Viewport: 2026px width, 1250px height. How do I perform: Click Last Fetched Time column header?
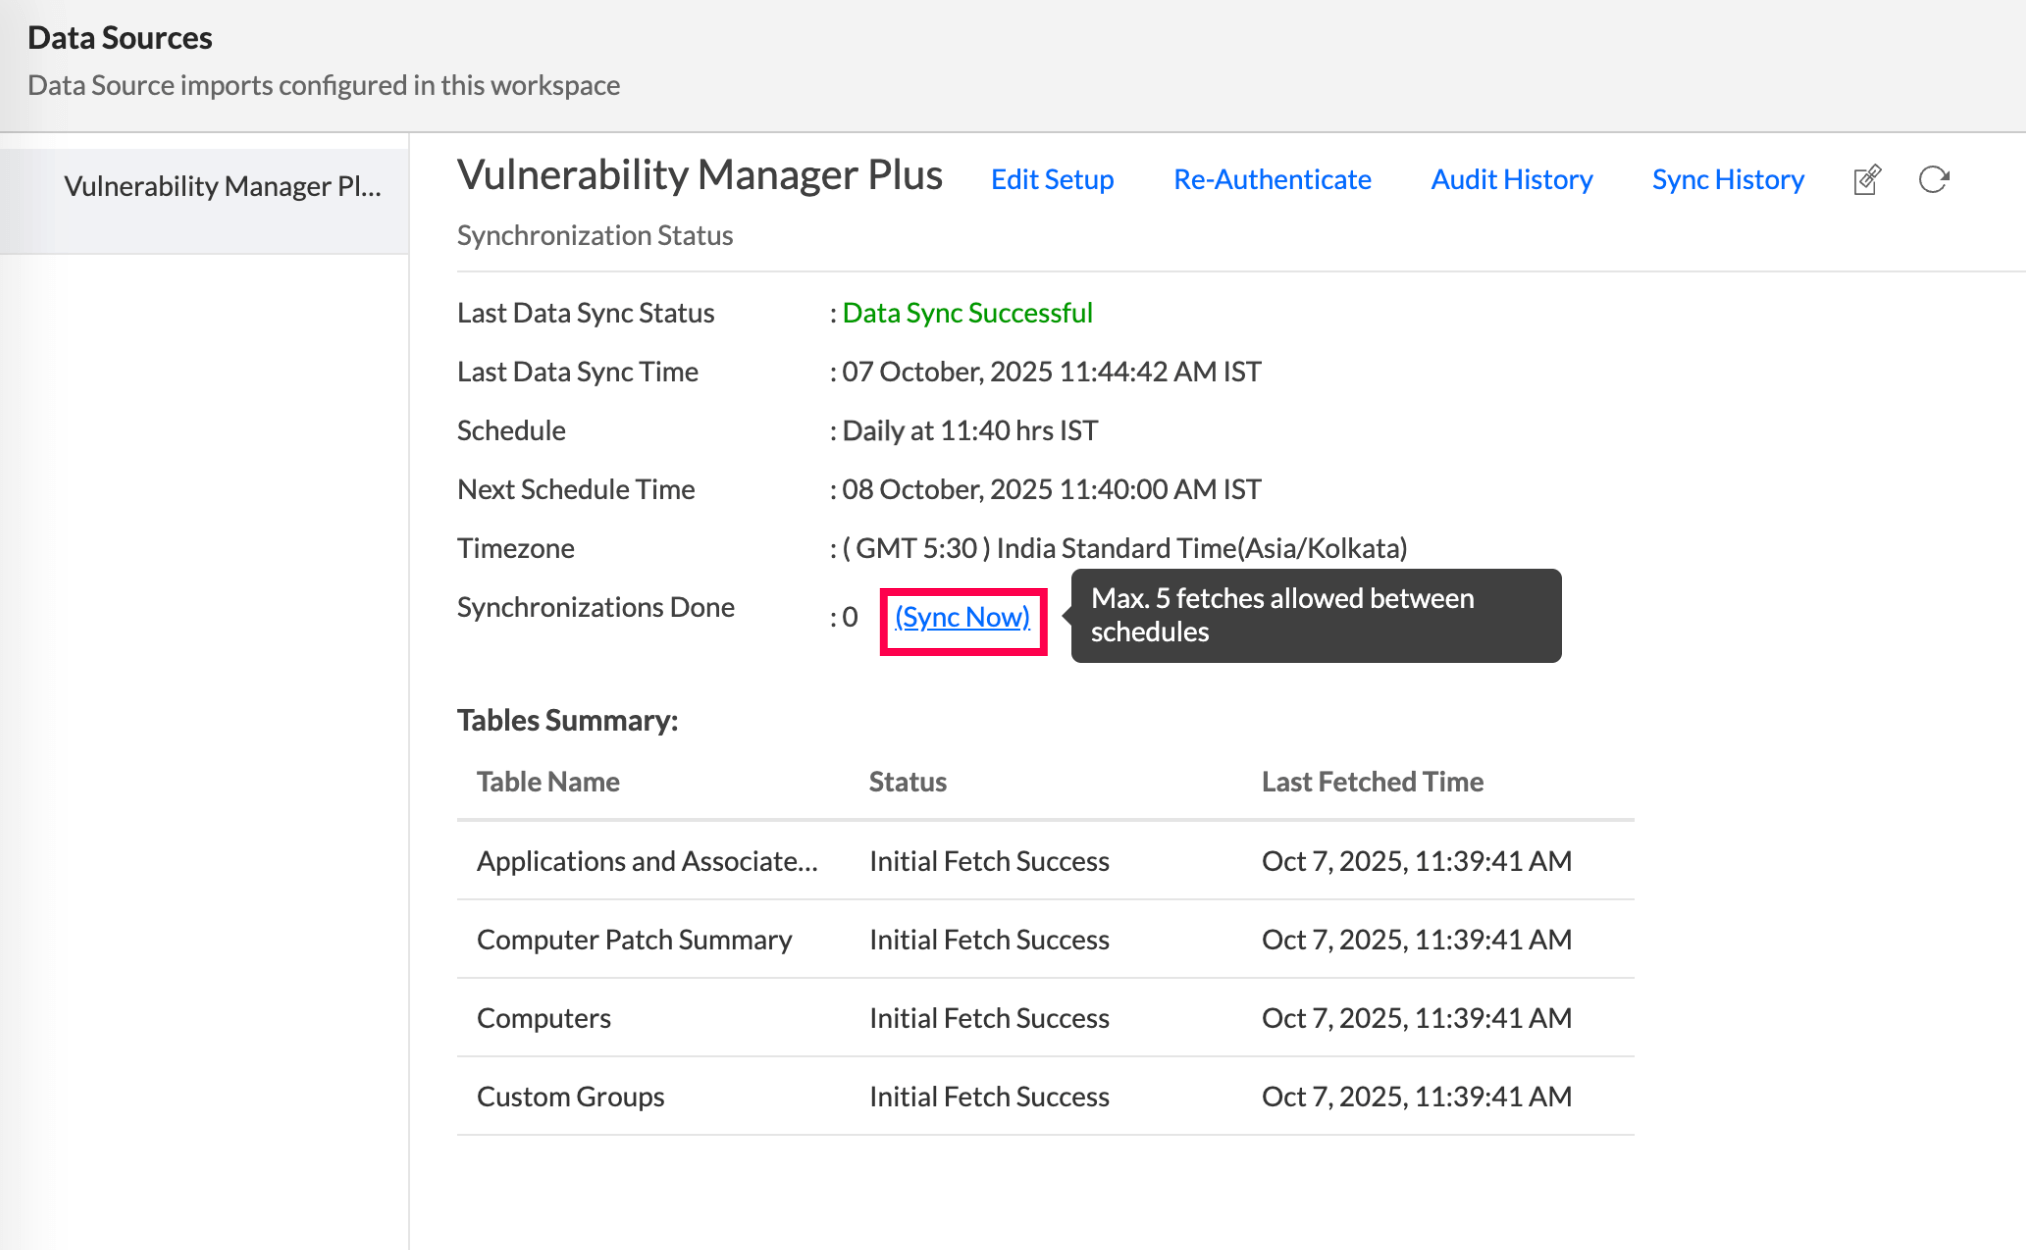(x=1371, y=782)
